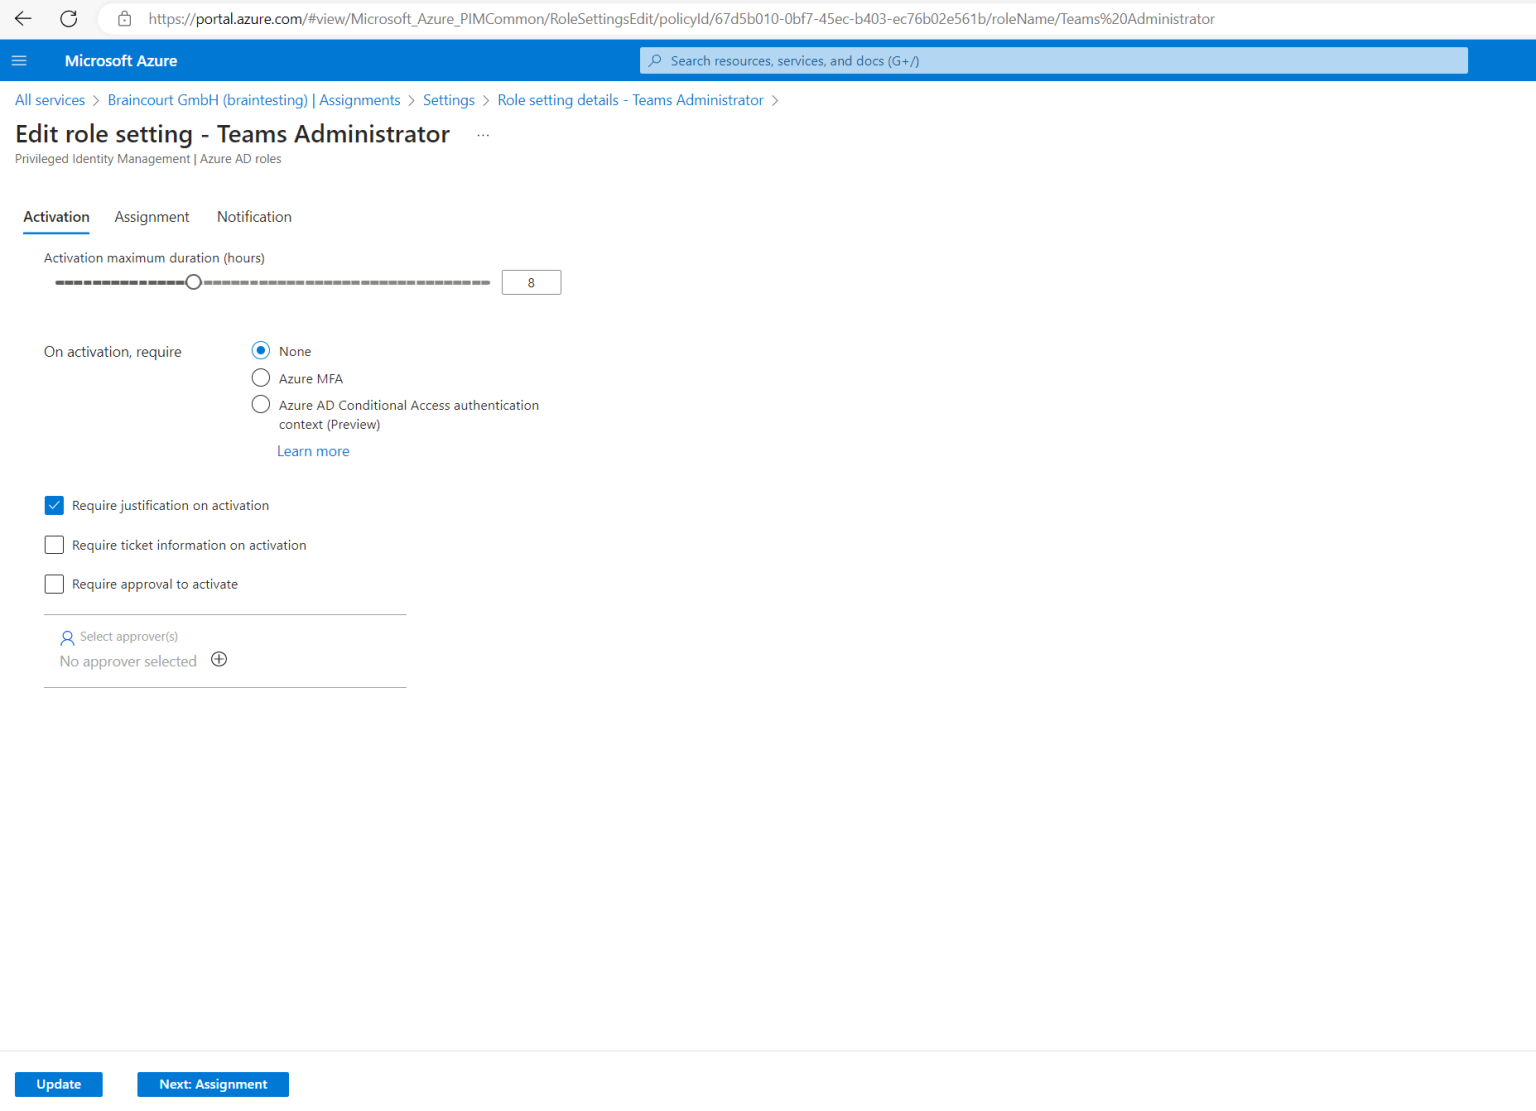Select the Azure MFA activation requirement

(260, 377)
